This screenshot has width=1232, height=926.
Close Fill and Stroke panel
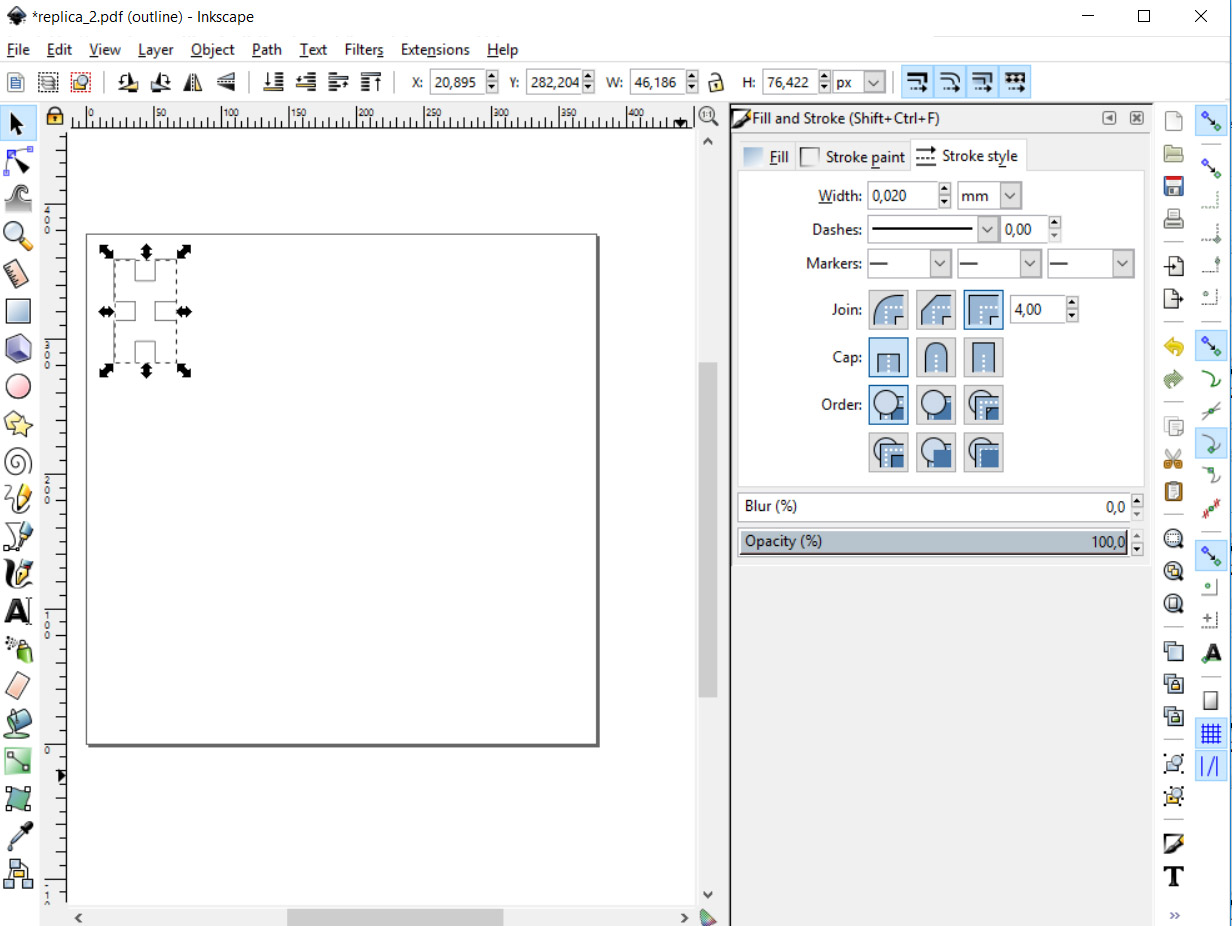pos(1137,118)
